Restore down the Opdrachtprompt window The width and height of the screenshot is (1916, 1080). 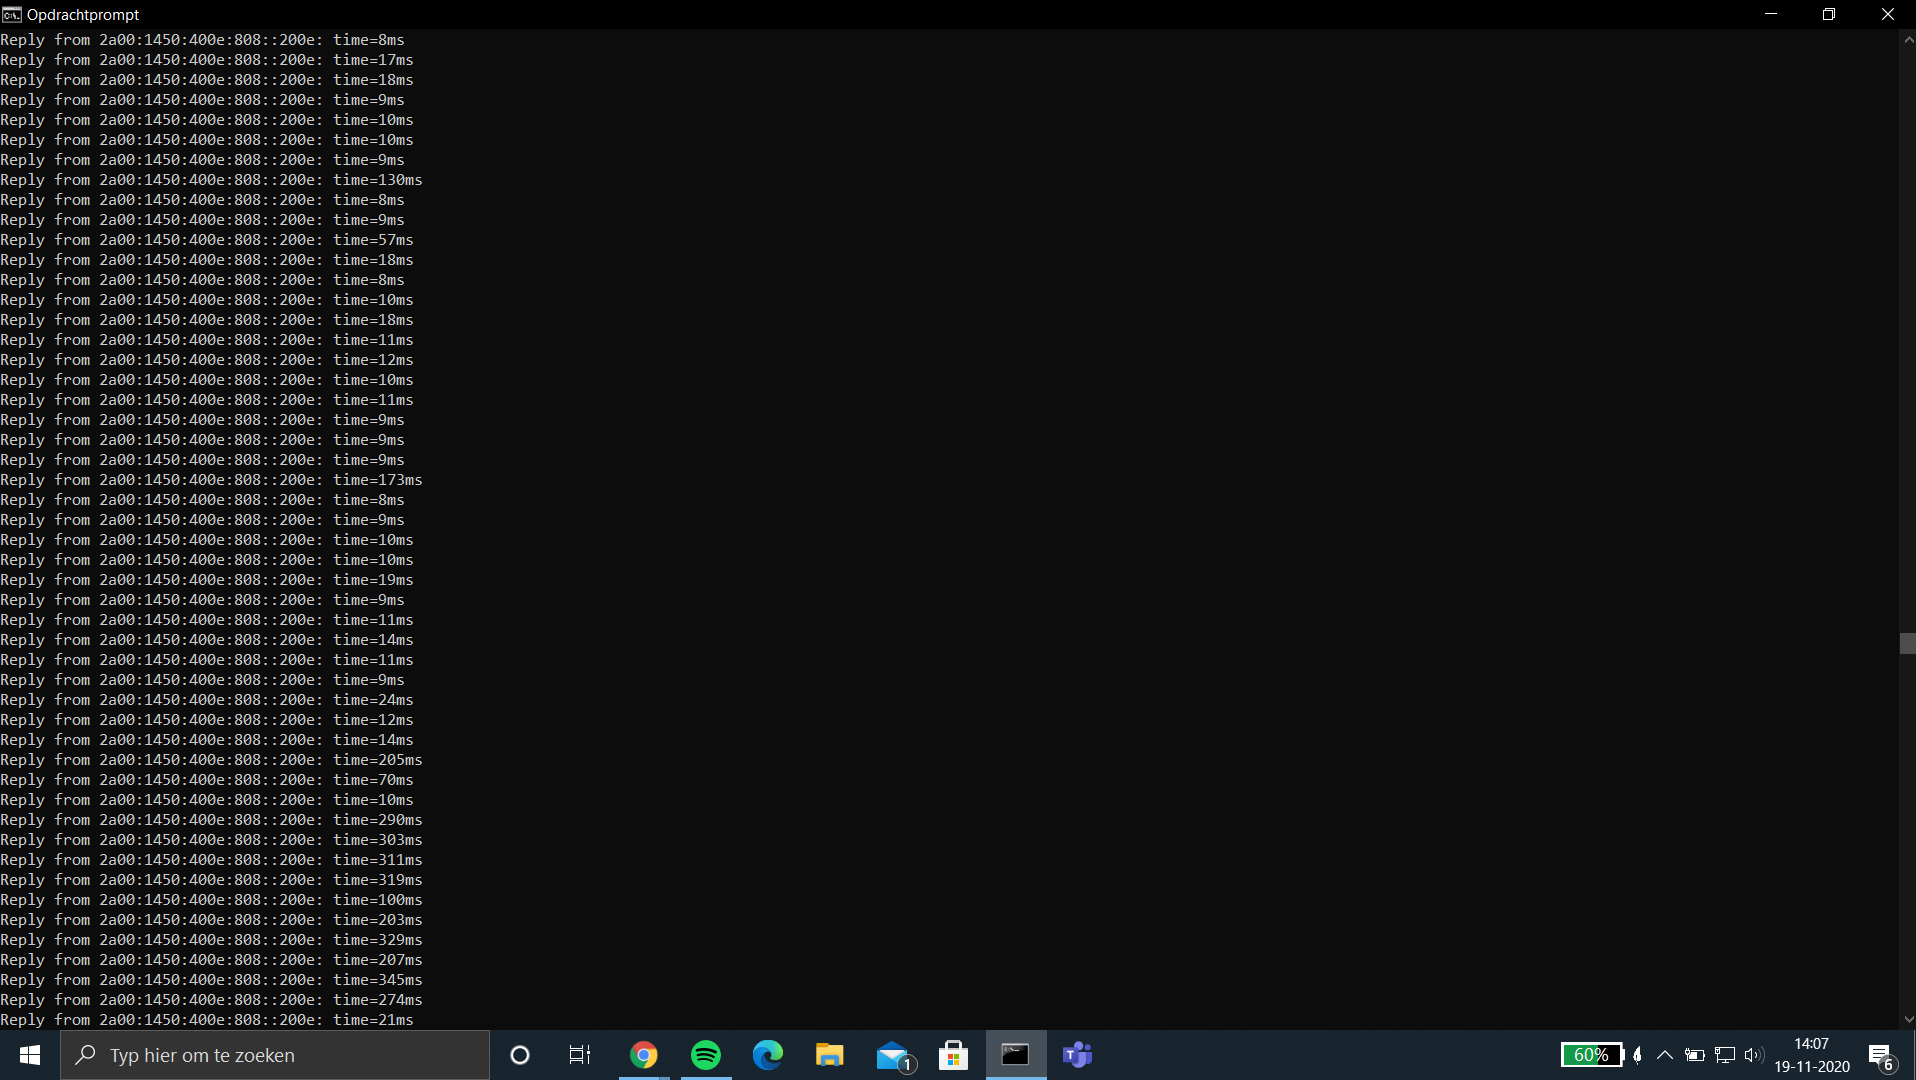[1829, 14]
